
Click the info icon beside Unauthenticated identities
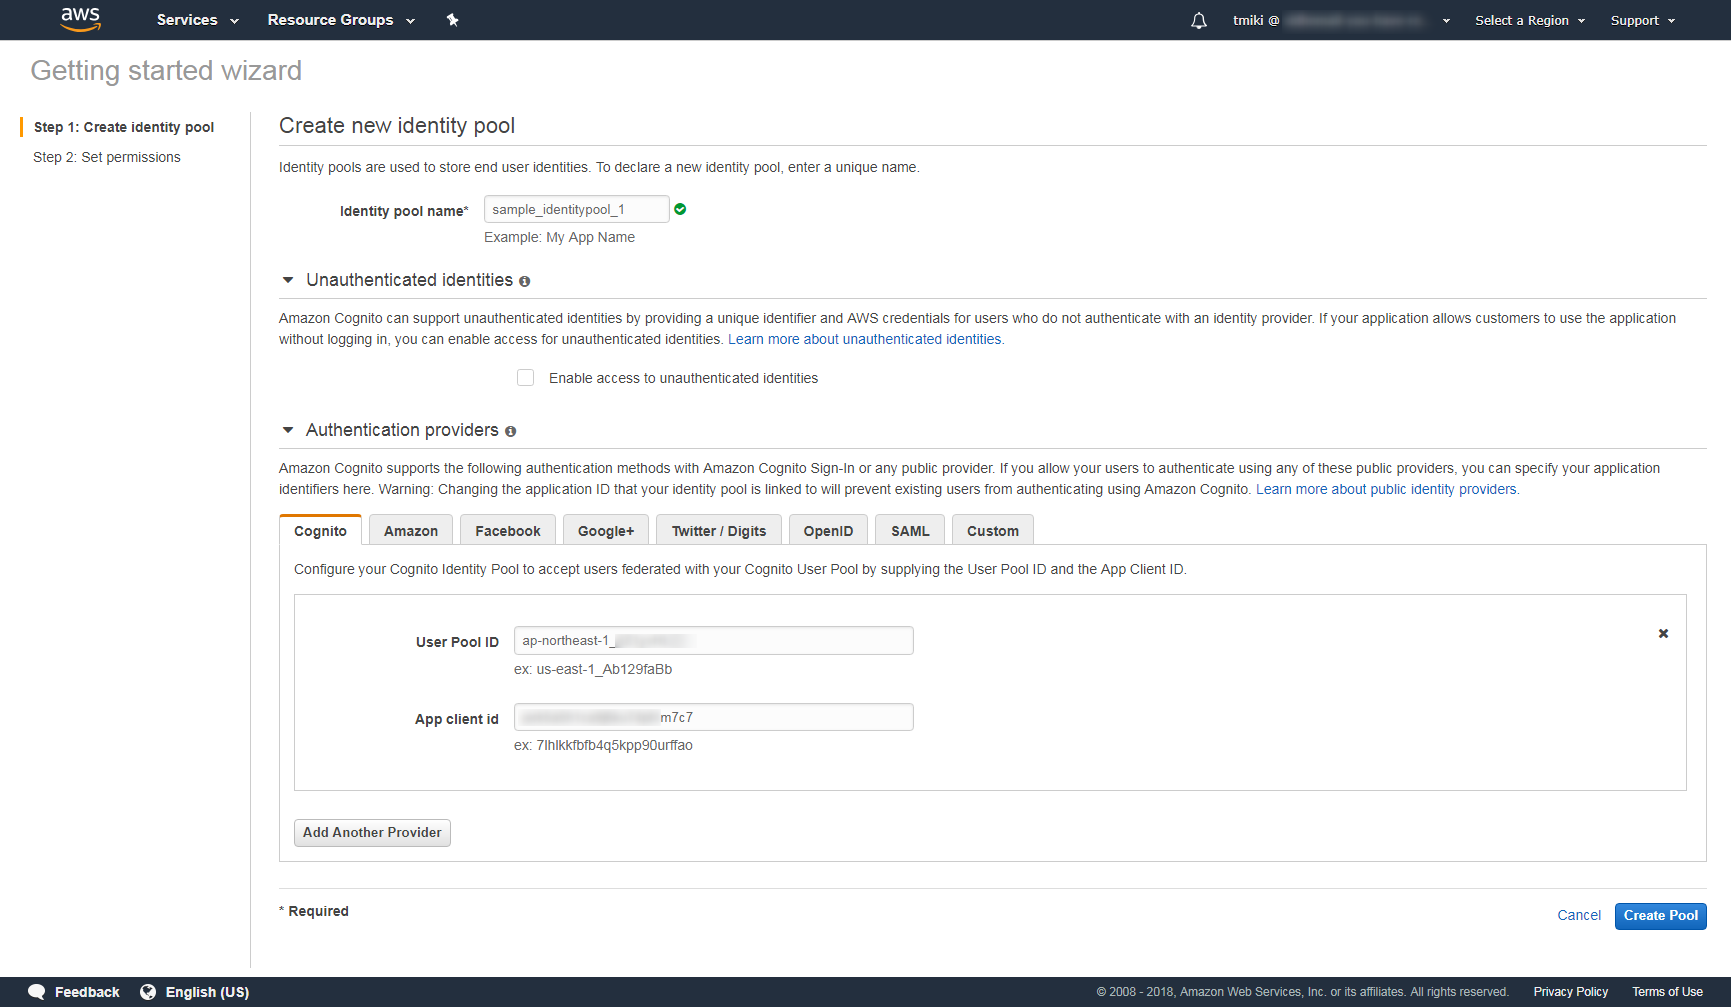pyautogui.click(x=525, y=281)
